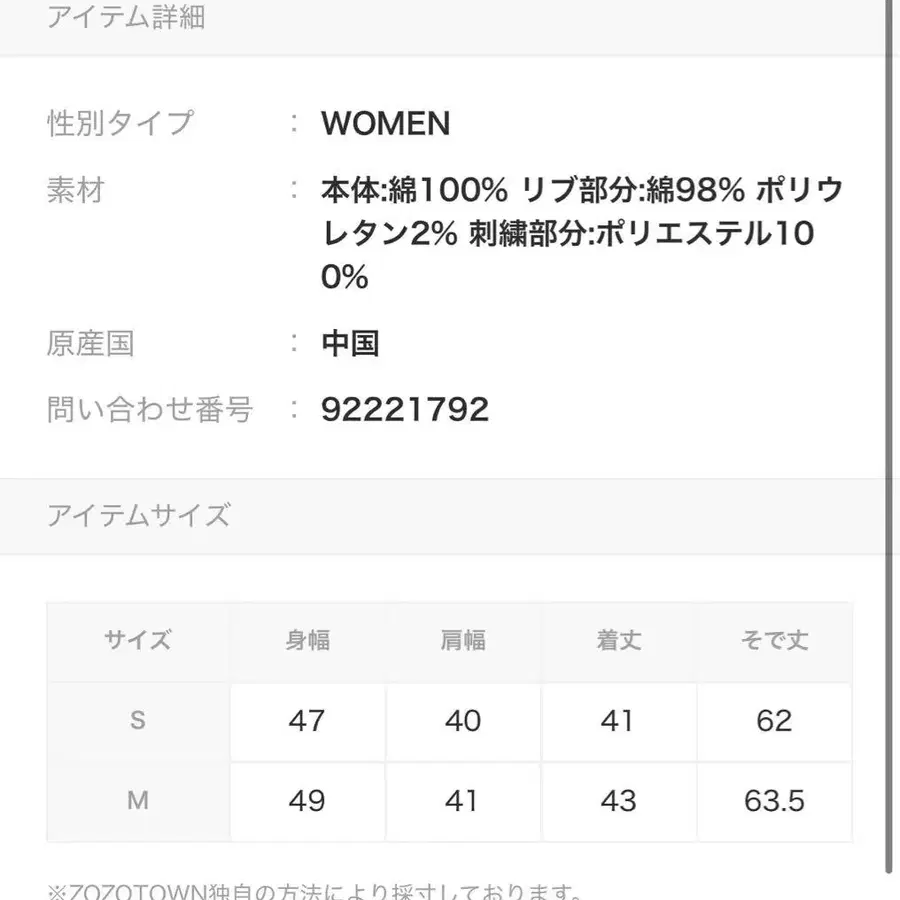
Task: Click the そで丈 column header
Action: [x=775, y=641]
